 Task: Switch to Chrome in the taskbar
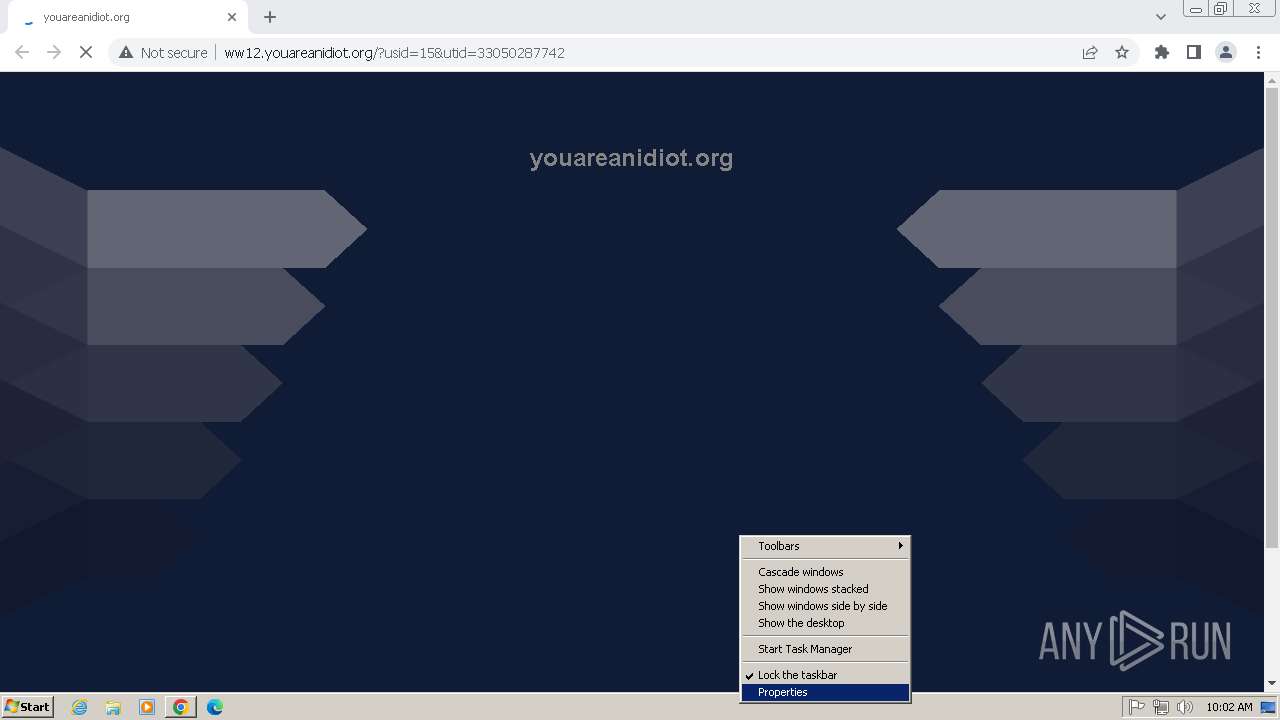point(181,707)
